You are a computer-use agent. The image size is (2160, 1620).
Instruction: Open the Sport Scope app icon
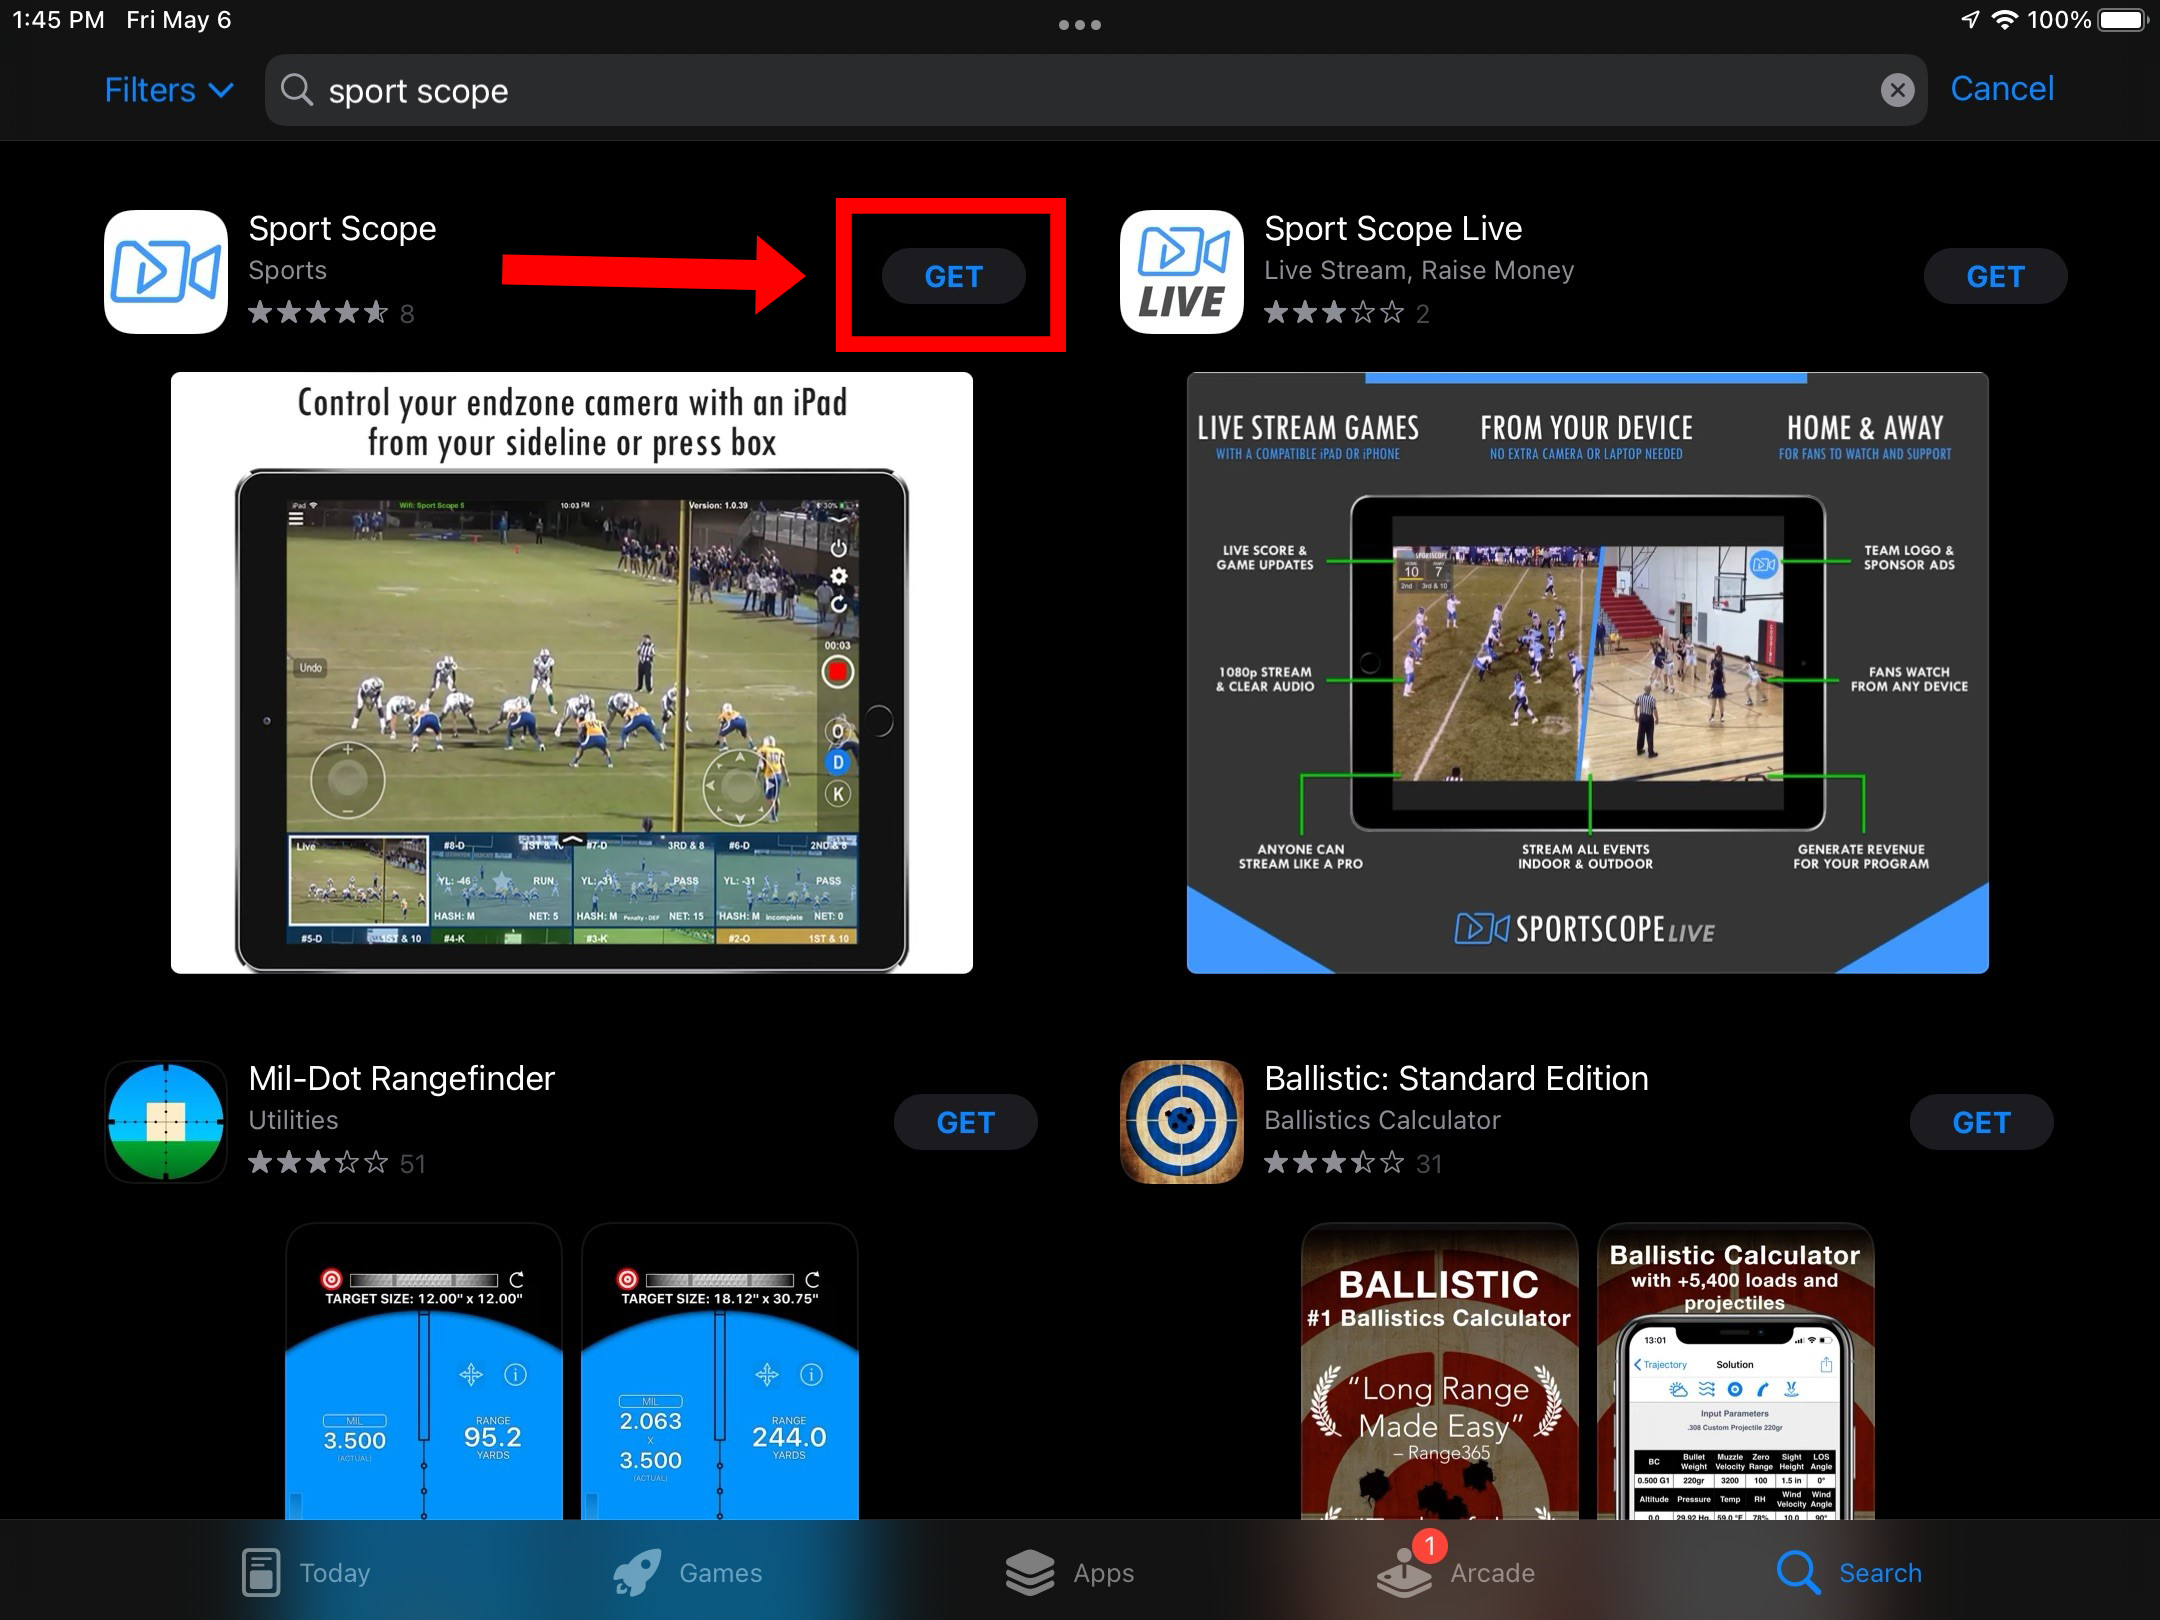coord(166,272)
